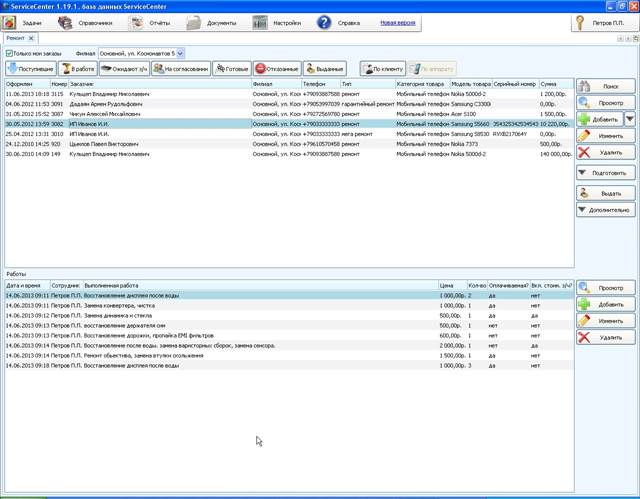Open Документы from the main toolbar
Screen dimensions: 640x499
212,23
